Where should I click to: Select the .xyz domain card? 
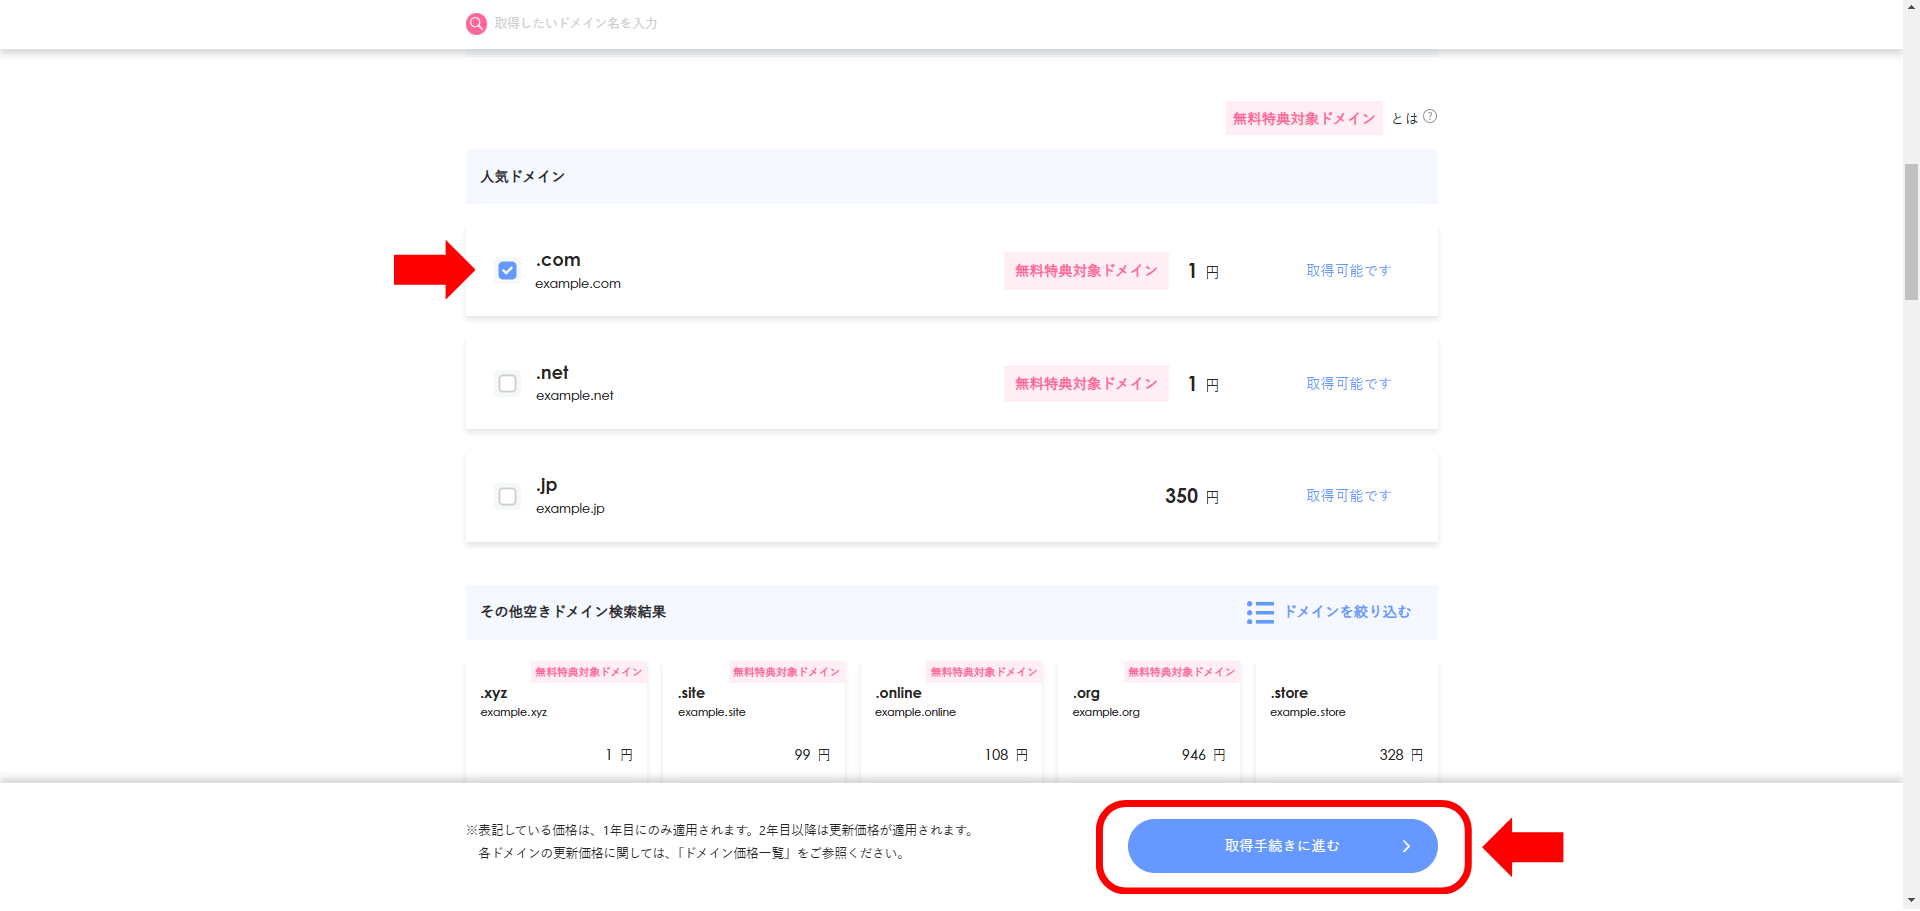point(556,722)
